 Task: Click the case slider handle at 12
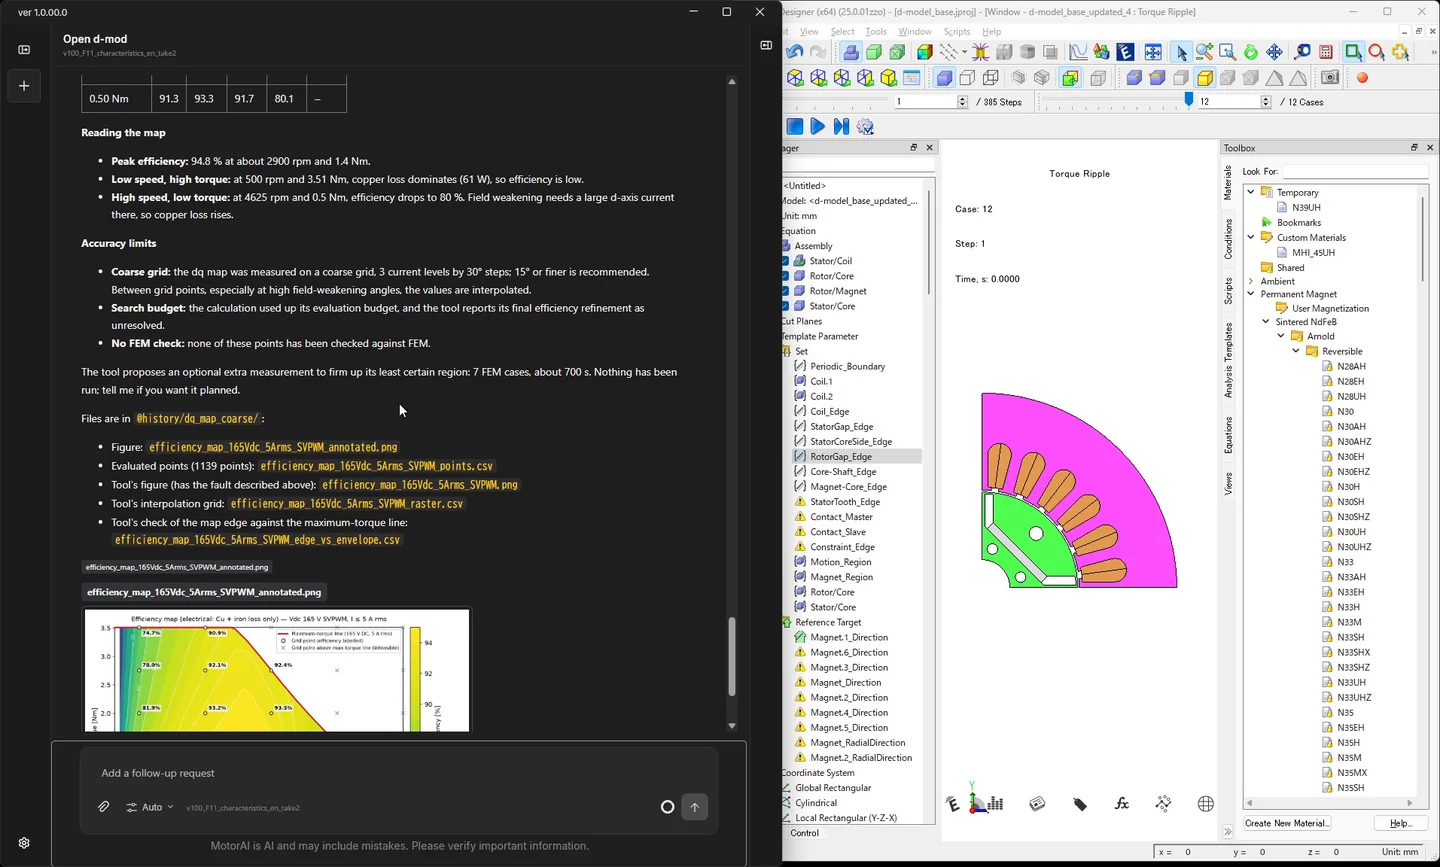click(1189, 100)
